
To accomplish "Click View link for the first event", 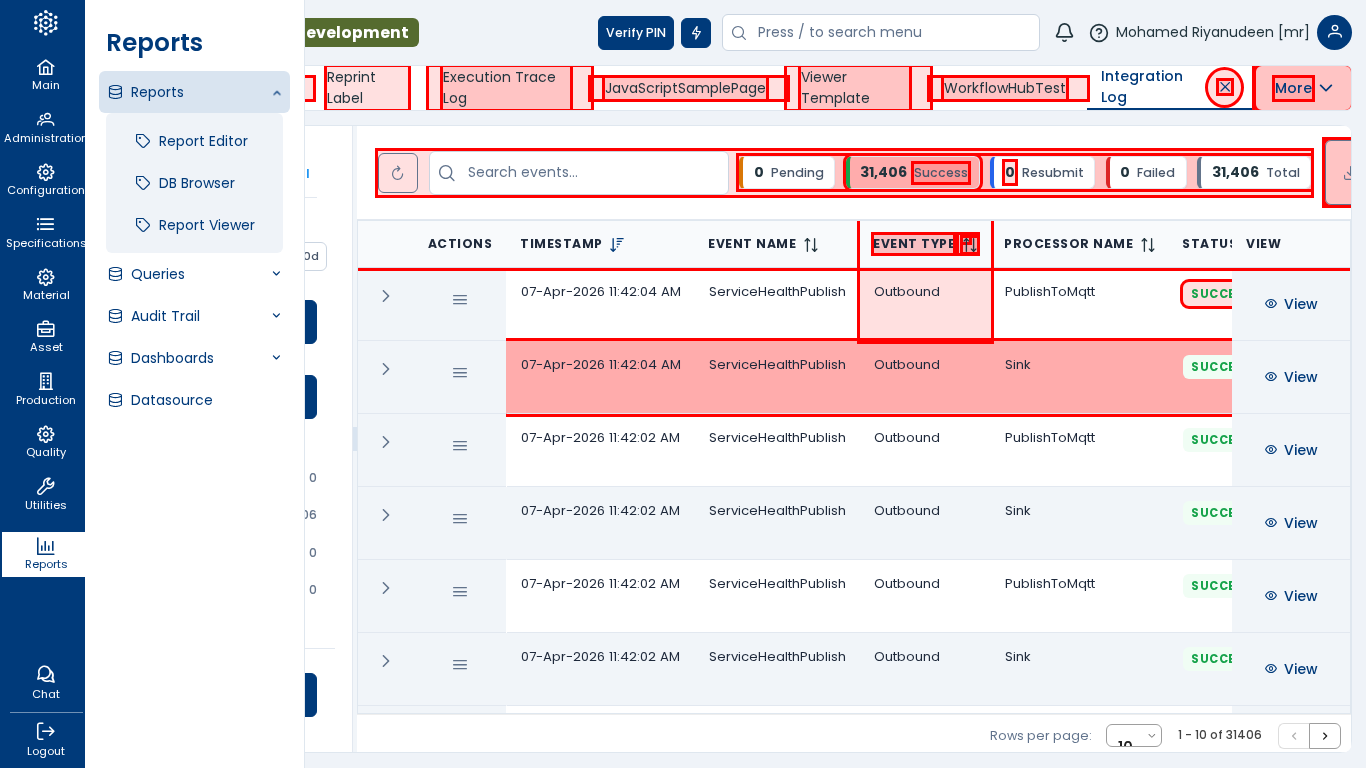I will pyautogui.click(x=1290, y=304).
